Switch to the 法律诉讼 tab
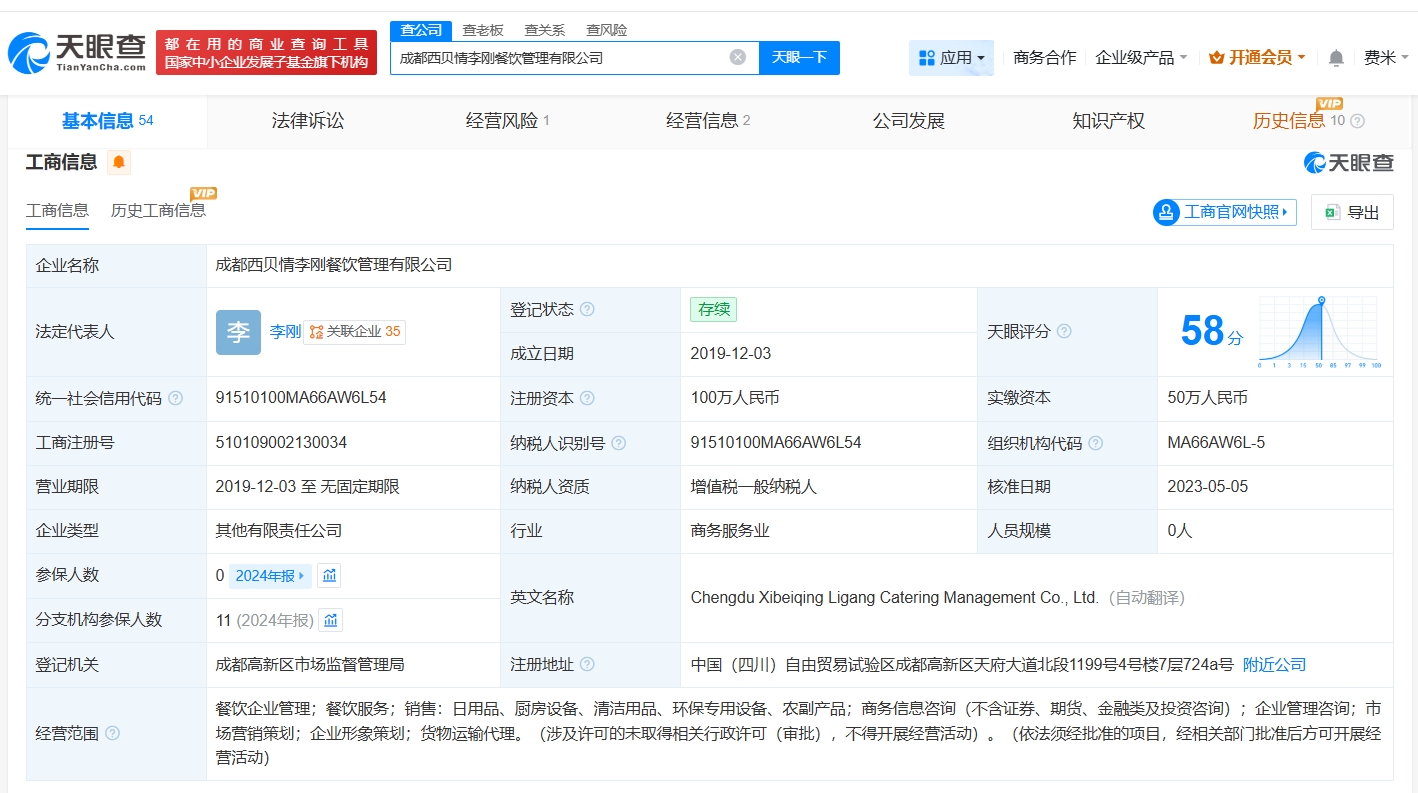This screenshot has width=1418, height=793. 307,121
